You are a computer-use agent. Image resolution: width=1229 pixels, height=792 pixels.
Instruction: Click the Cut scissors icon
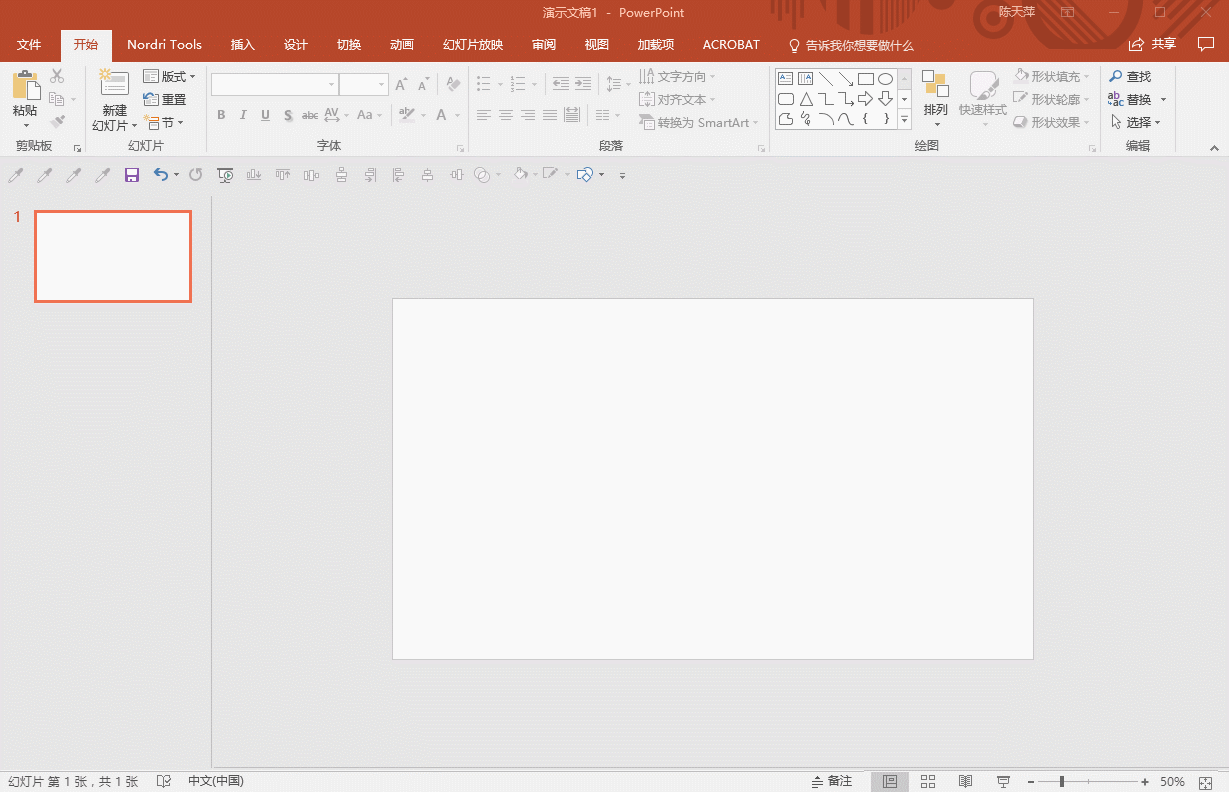point(57,76)
